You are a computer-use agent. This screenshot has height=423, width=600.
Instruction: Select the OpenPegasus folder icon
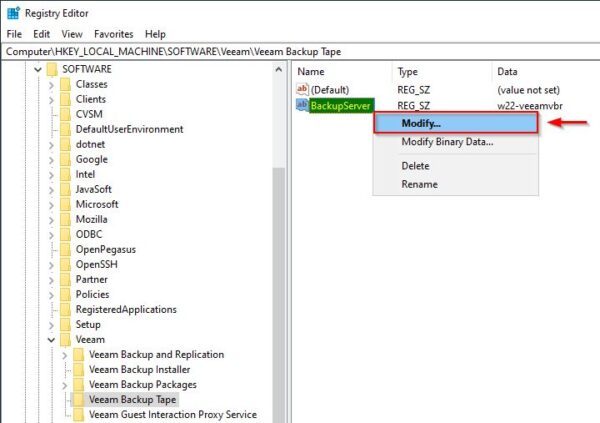pos(65,249)
